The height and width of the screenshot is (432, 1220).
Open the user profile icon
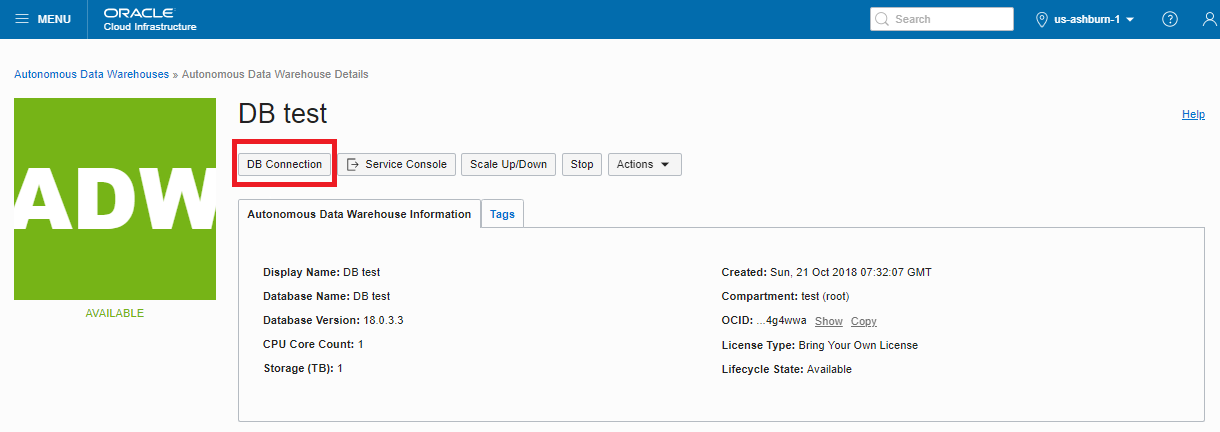1209,19
